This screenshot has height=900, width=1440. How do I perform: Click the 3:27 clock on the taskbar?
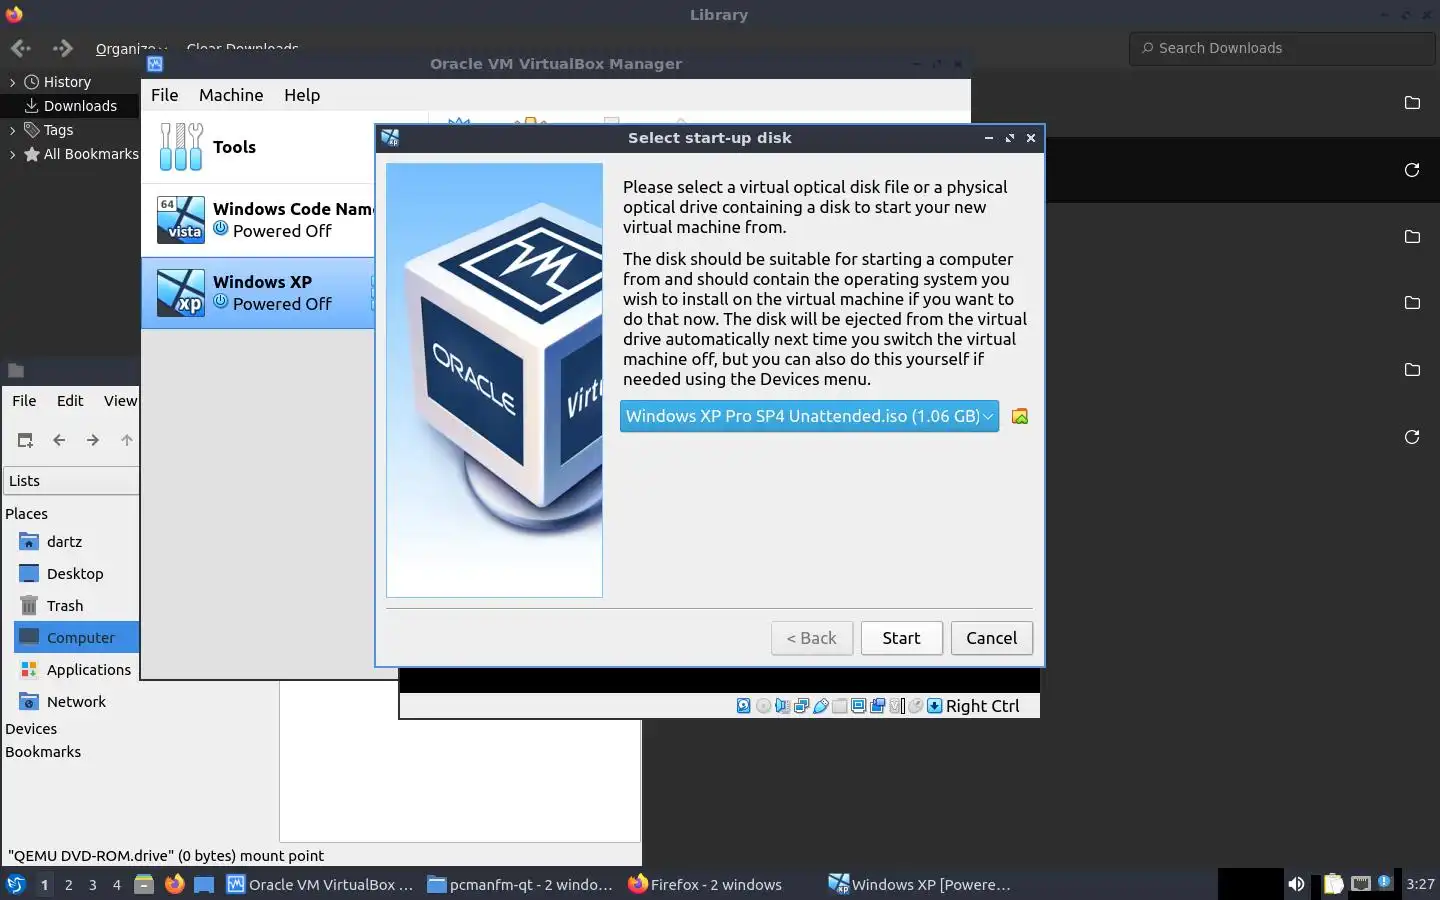pyautogui.click(x=1420, y=884)
